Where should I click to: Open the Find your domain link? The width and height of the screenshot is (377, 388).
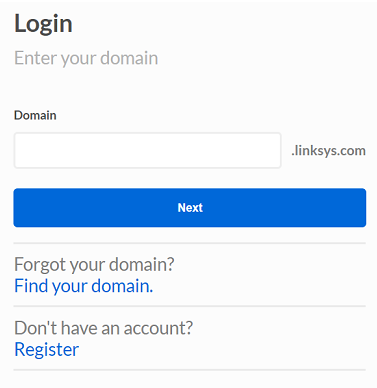83,286
